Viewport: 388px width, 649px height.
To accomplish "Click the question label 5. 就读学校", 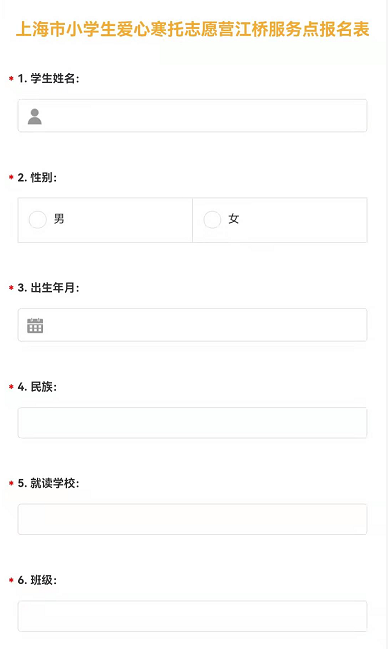I will click(x=48, y=483).
